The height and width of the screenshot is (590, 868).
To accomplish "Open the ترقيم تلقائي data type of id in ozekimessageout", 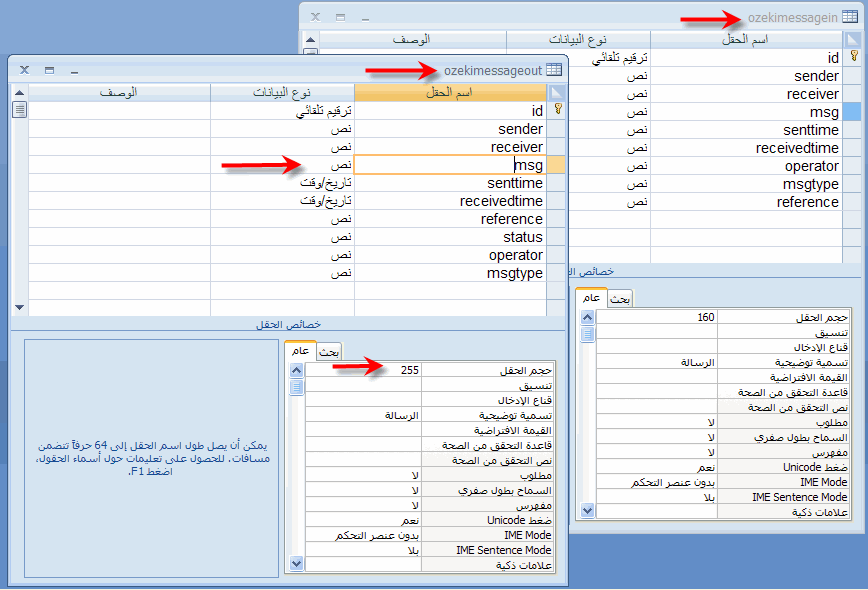I will click(282, 111).
